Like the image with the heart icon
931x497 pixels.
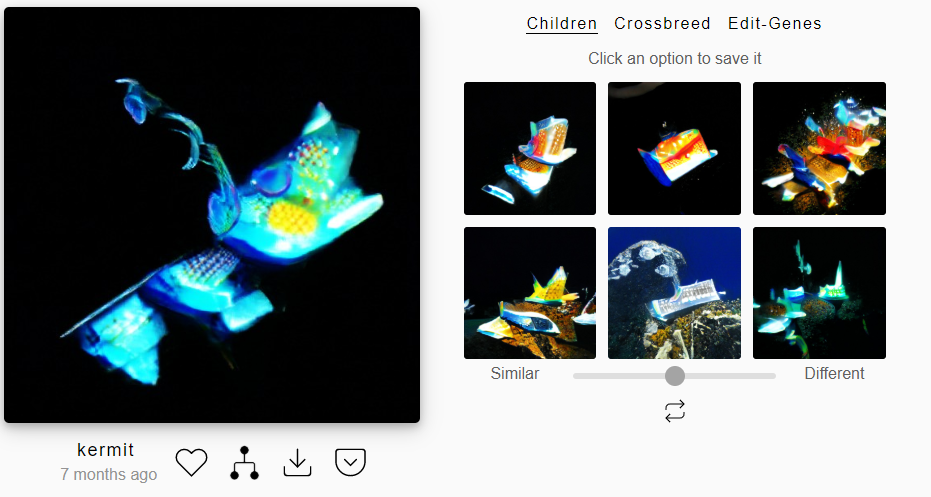tap(191, 462)
